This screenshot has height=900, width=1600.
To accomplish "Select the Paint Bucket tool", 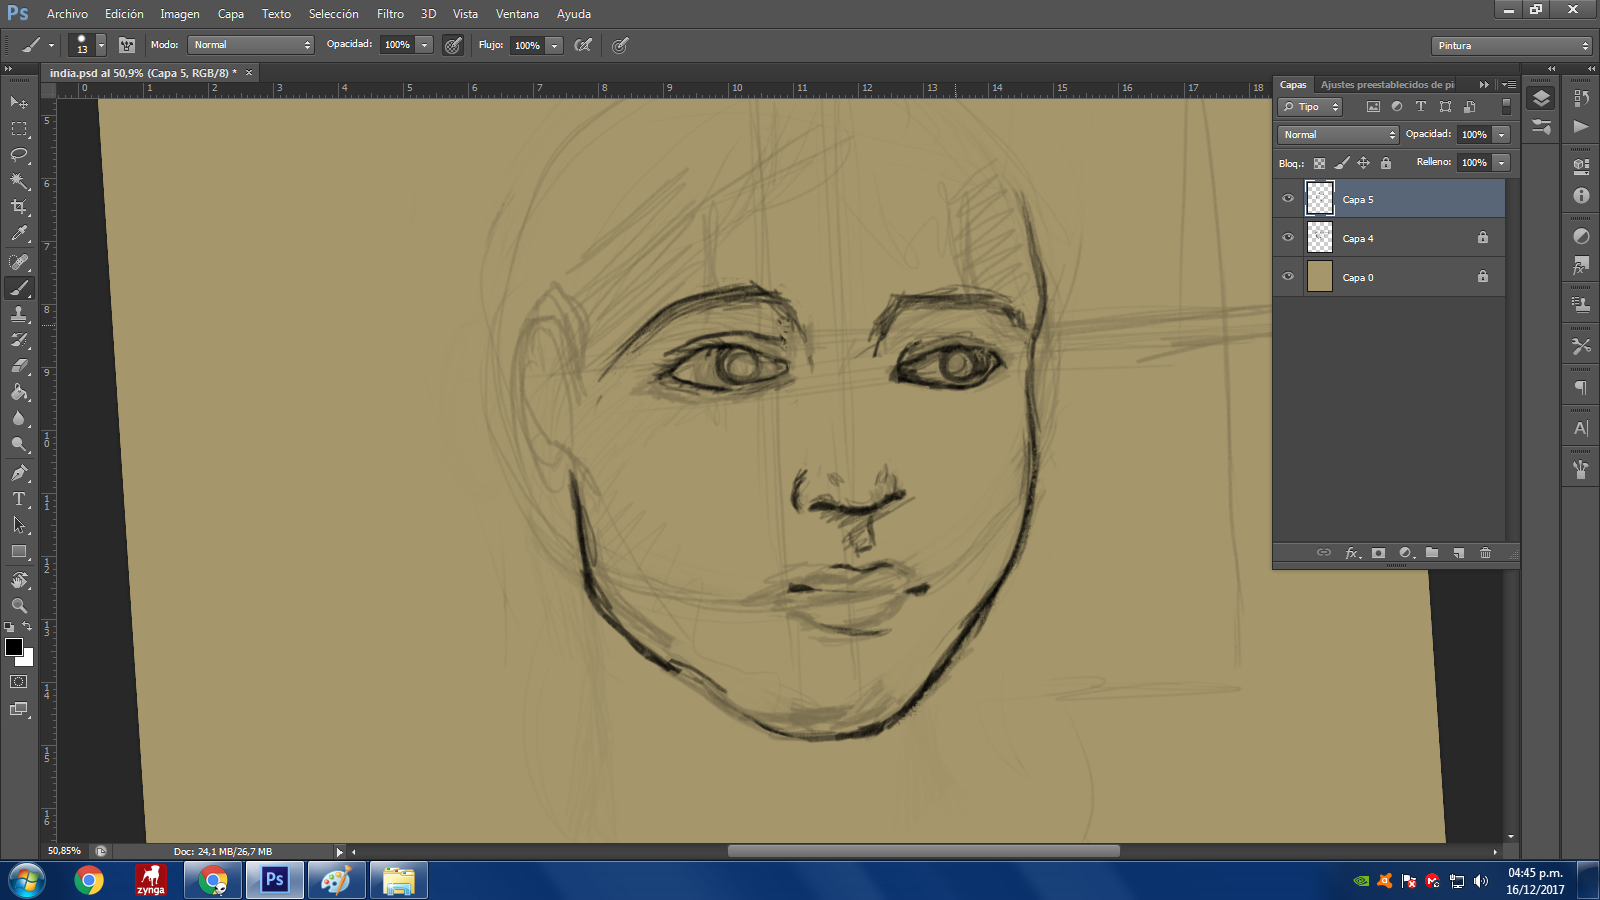I will tap(19, 392).
